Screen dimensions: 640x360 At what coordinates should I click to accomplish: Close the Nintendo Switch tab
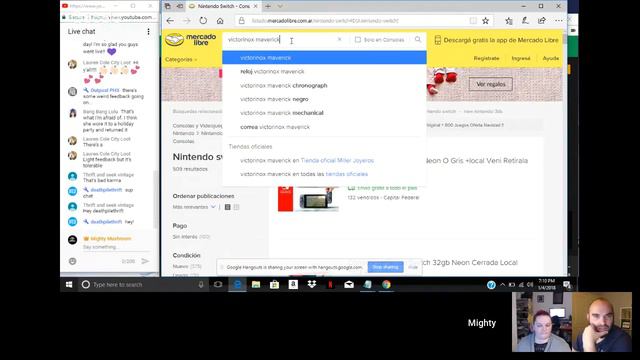[256, 6]
